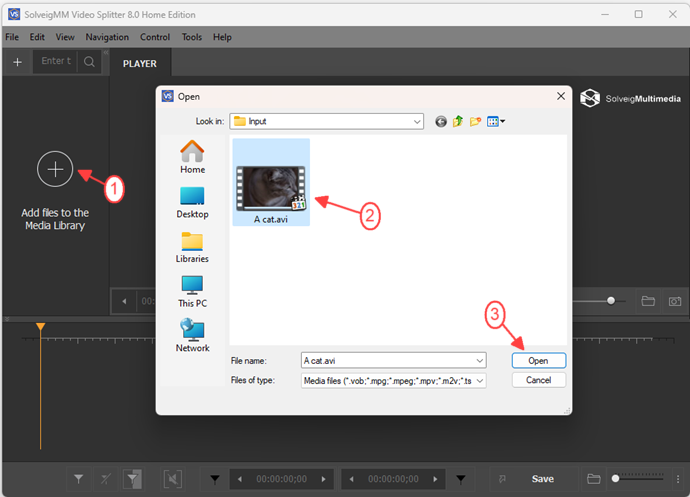Expand the Look in folder dropdown
The height and width of the screenshot is (497, 690).
click(417, 121)
